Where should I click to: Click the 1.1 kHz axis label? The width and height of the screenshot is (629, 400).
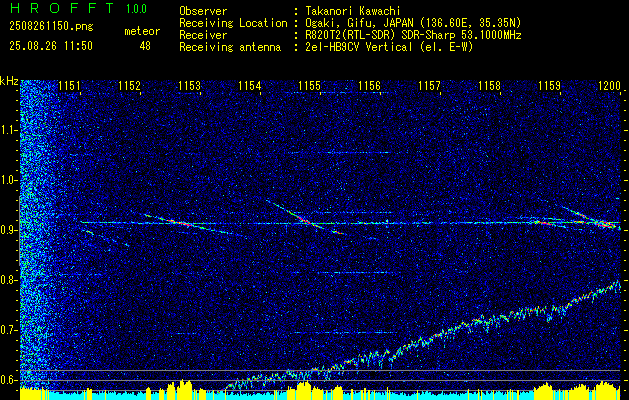click(x=9, y=130)
